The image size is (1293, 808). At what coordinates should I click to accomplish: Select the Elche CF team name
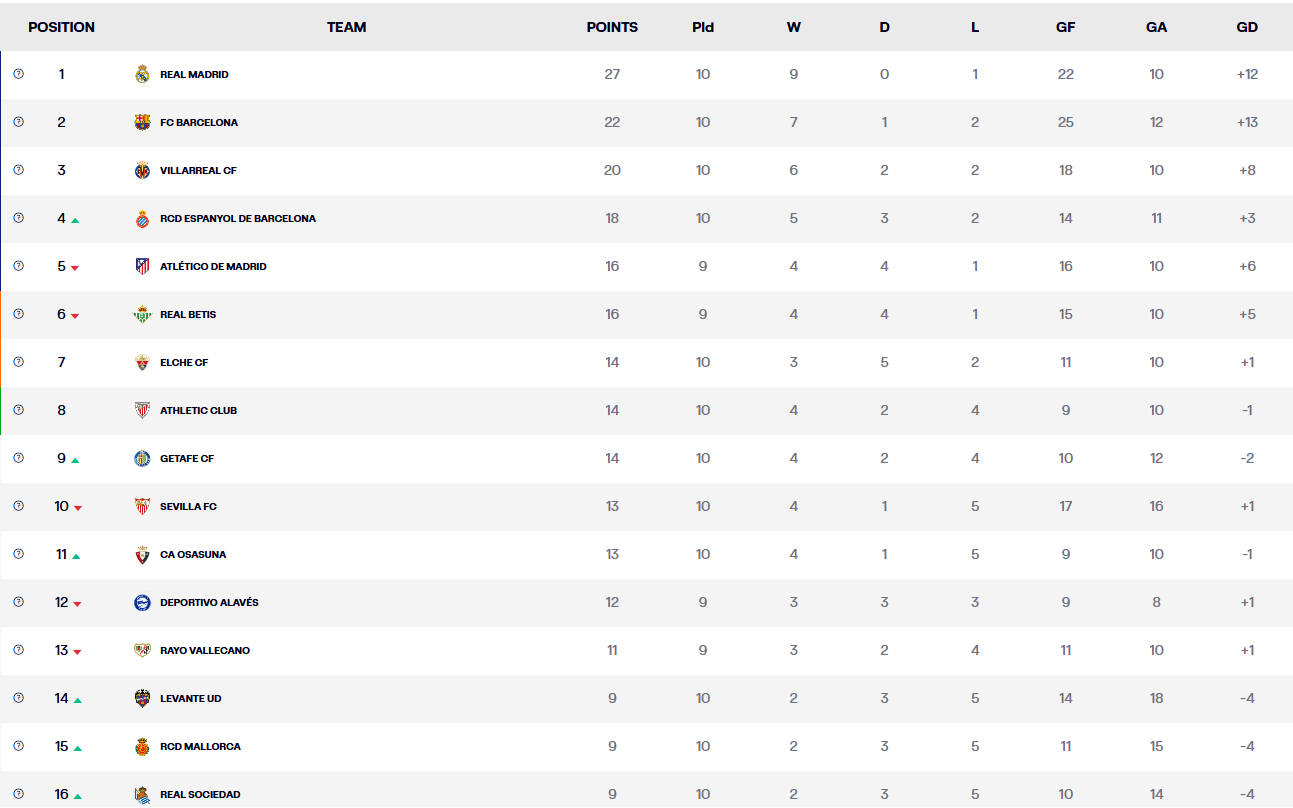(184, 362)
